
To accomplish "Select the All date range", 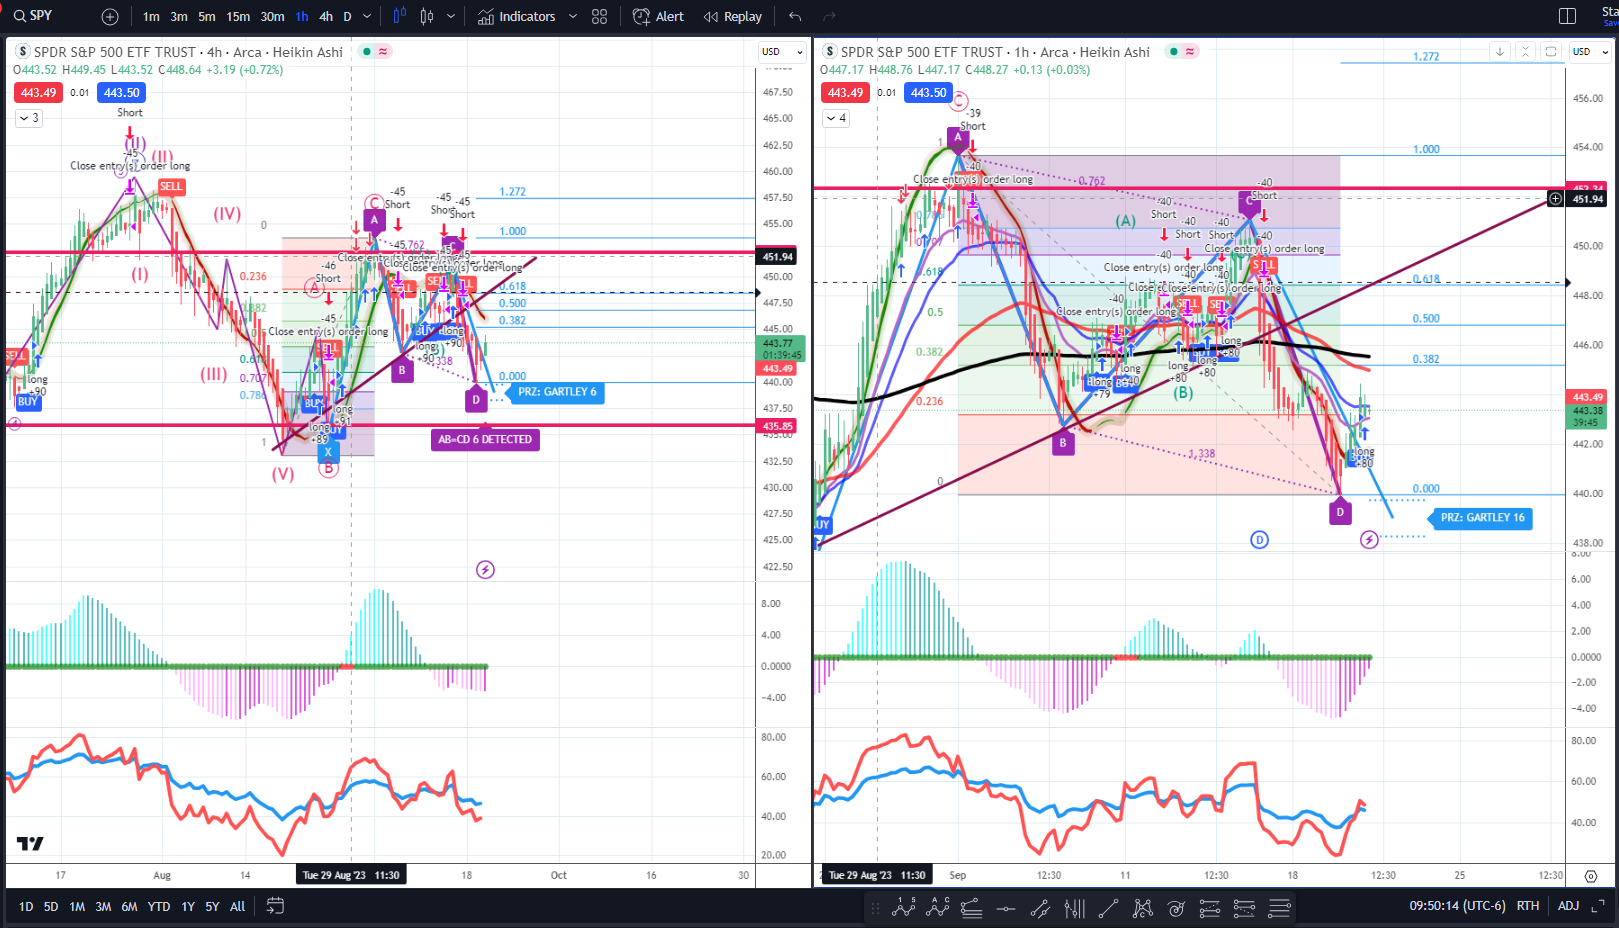I will pyautogui.click(x=237, y=907).
